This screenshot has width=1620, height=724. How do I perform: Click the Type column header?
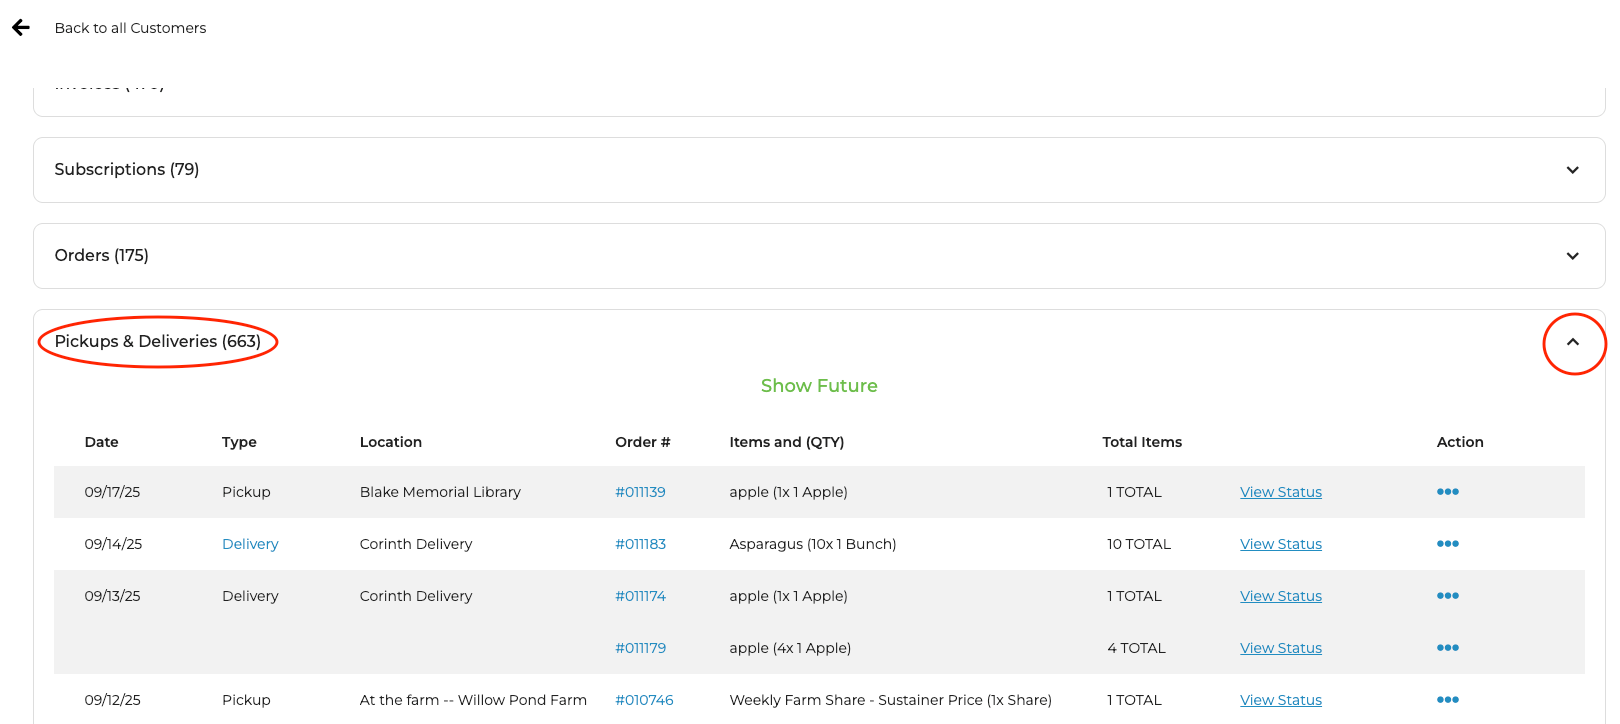tap(239, 442)
